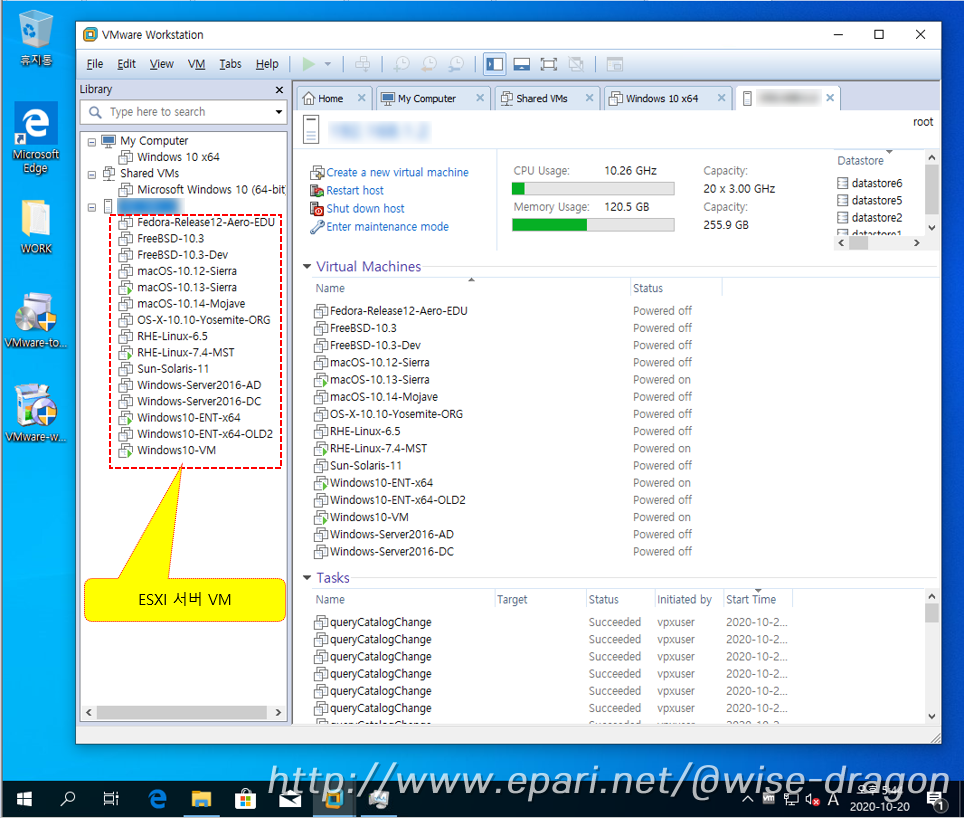
Task: Click the green Power On play button
Action: [309, 64]
